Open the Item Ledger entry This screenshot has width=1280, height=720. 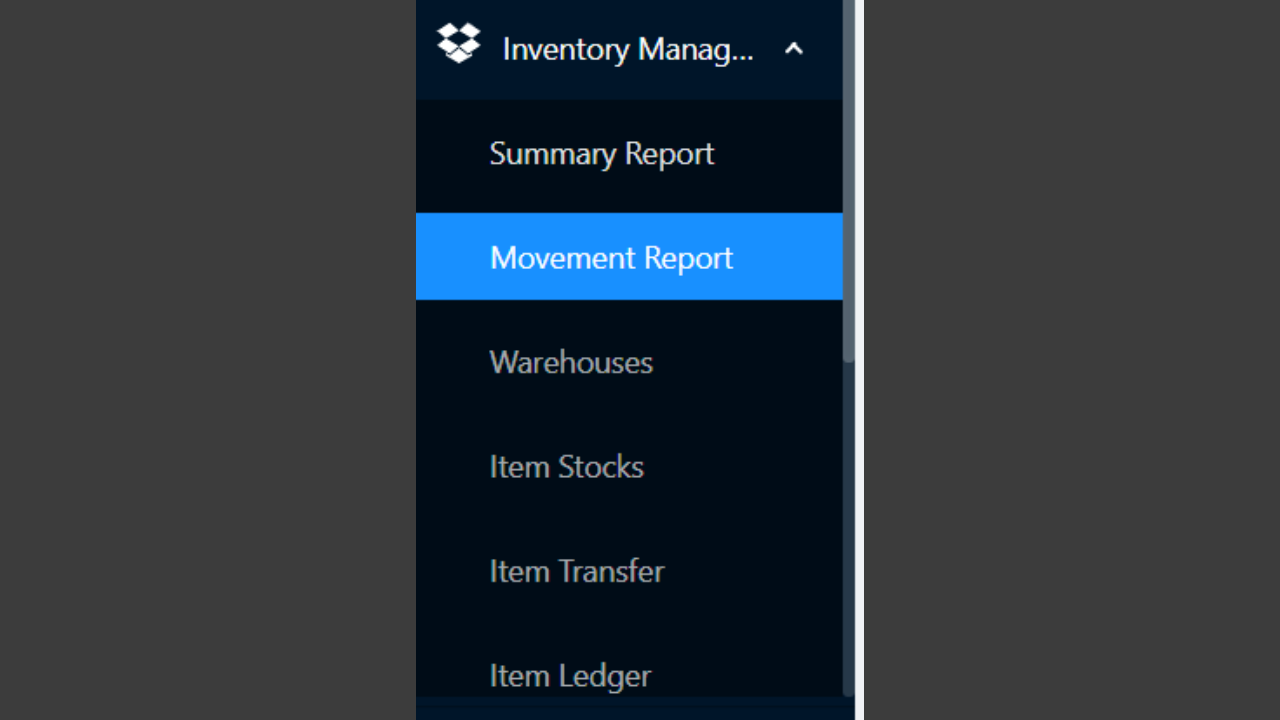point(570,676)
